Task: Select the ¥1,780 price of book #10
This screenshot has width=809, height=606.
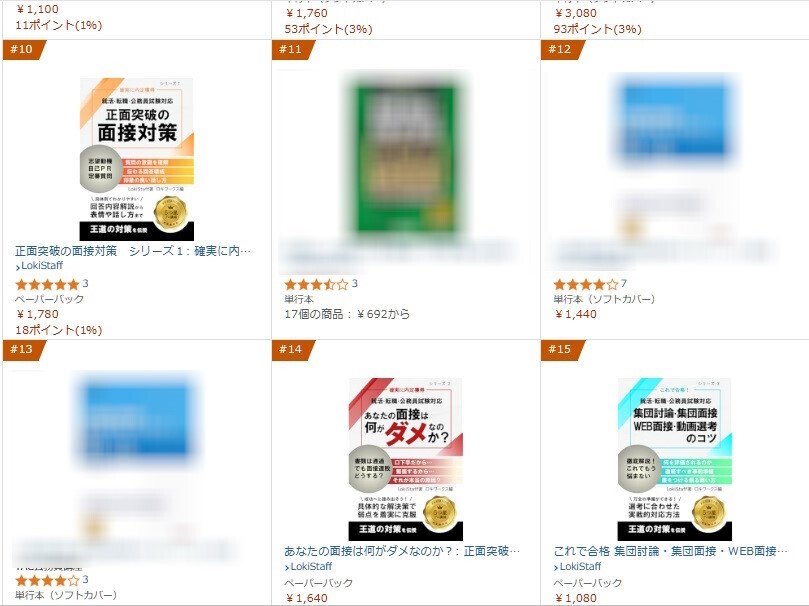Action: 38,314
